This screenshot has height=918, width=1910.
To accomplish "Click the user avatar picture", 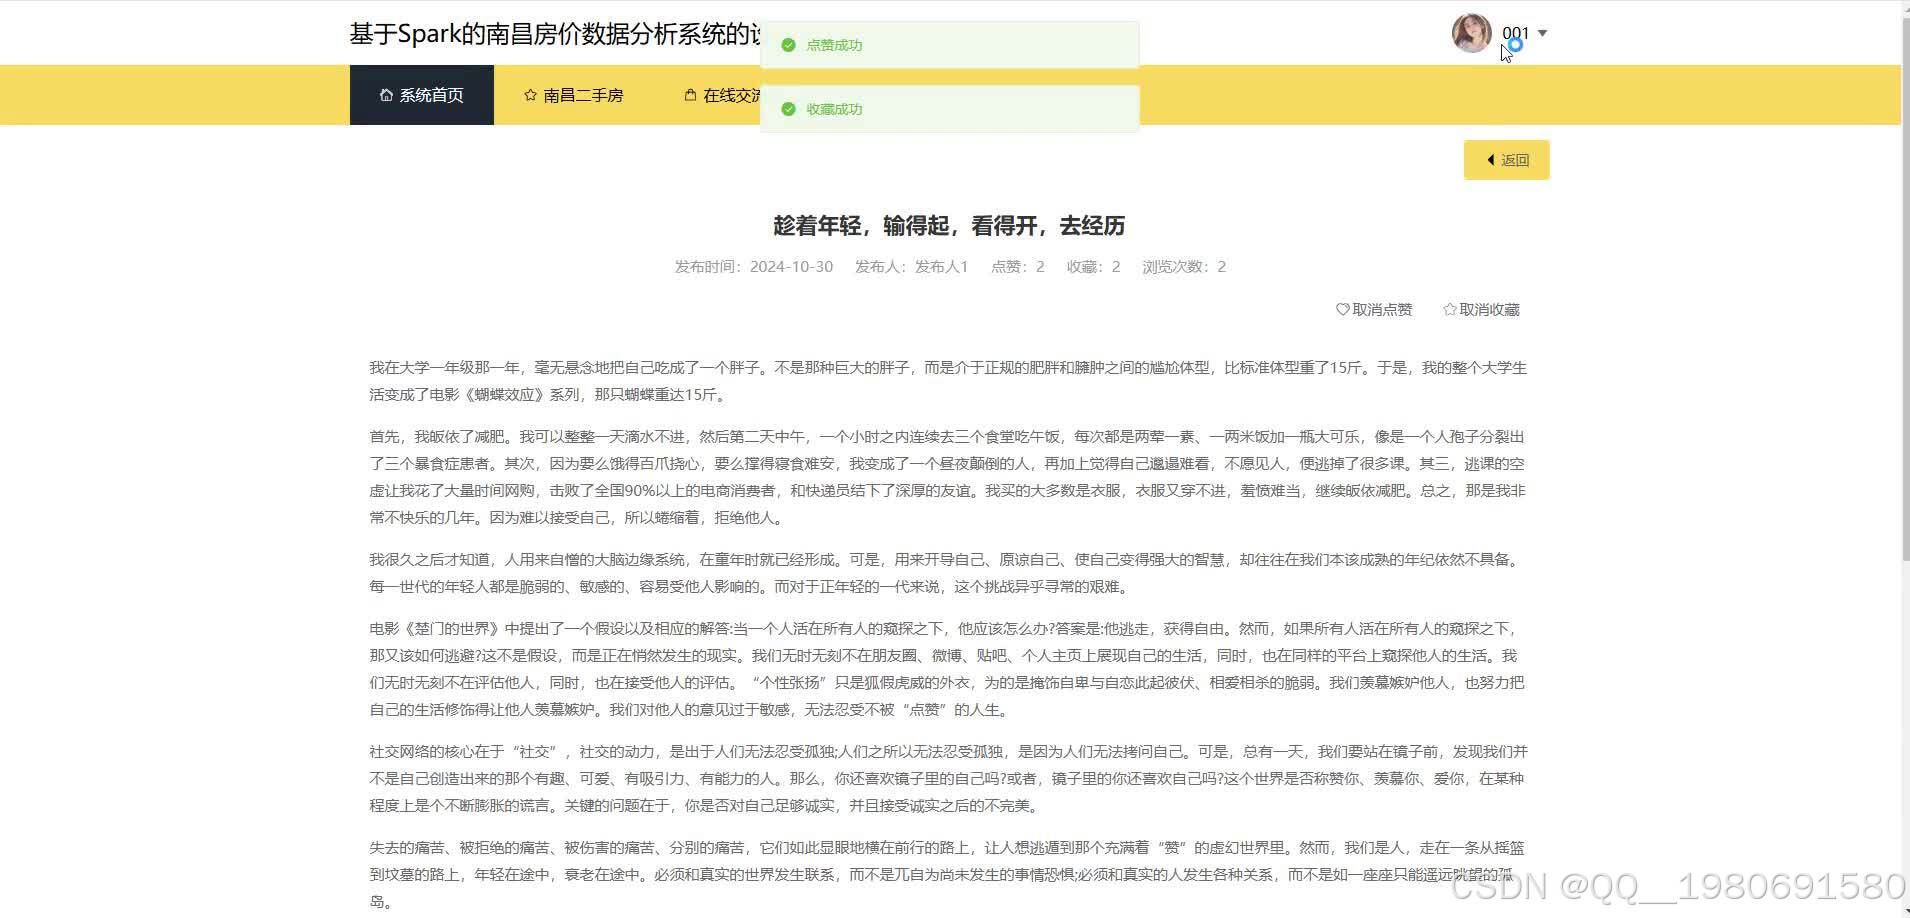I will (x=1471, y=33).
